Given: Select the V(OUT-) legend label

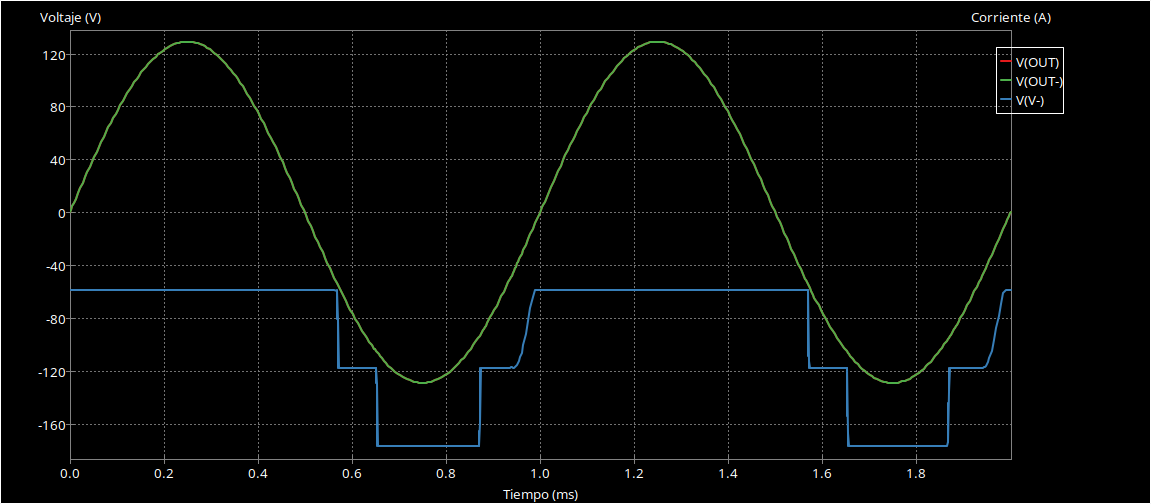Looking at the screenshot, I should [1039, 81].
